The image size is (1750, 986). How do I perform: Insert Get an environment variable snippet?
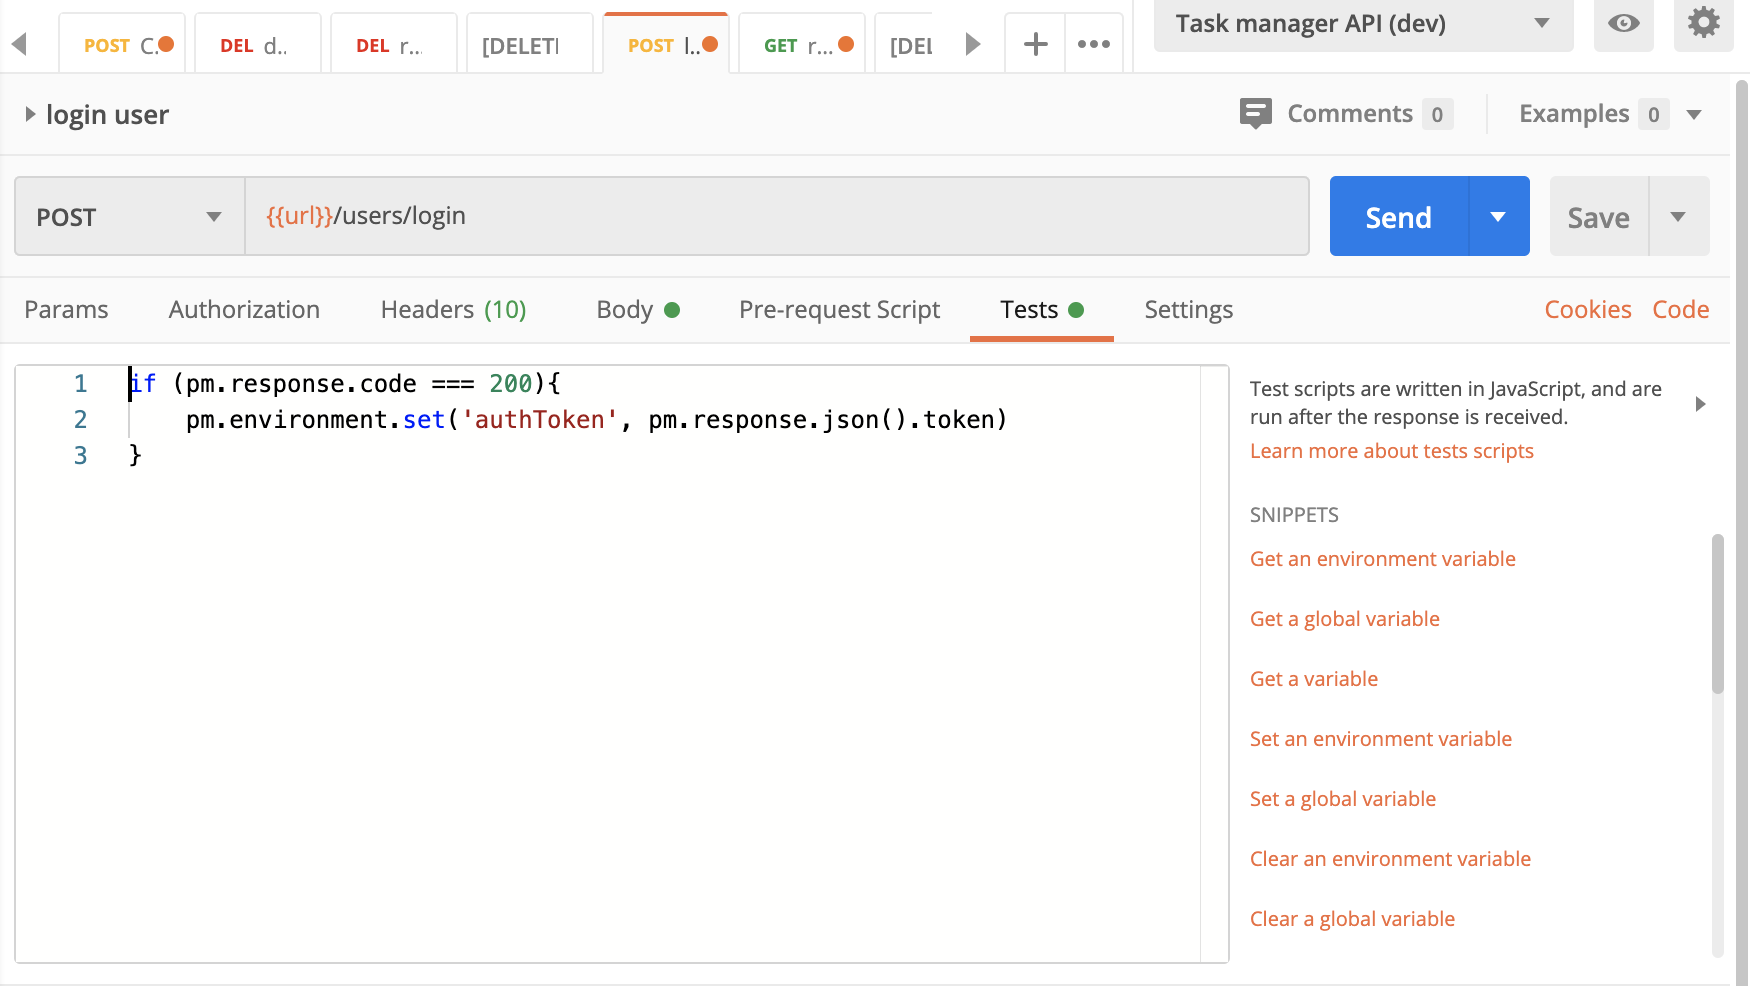(x=1382, y=559)
